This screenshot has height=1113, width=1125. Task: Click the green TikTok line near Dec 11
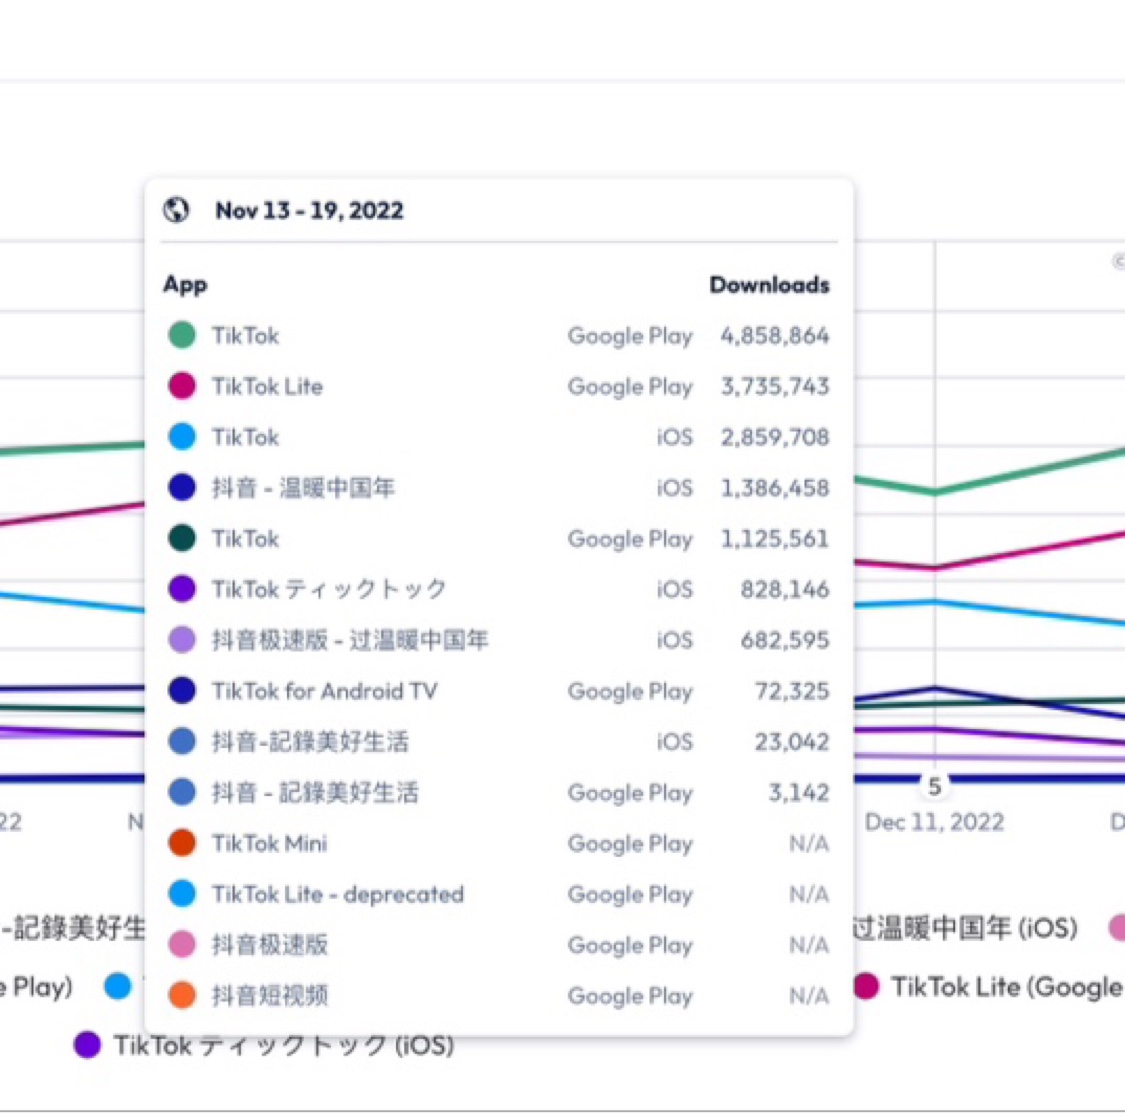click(934, 492)
